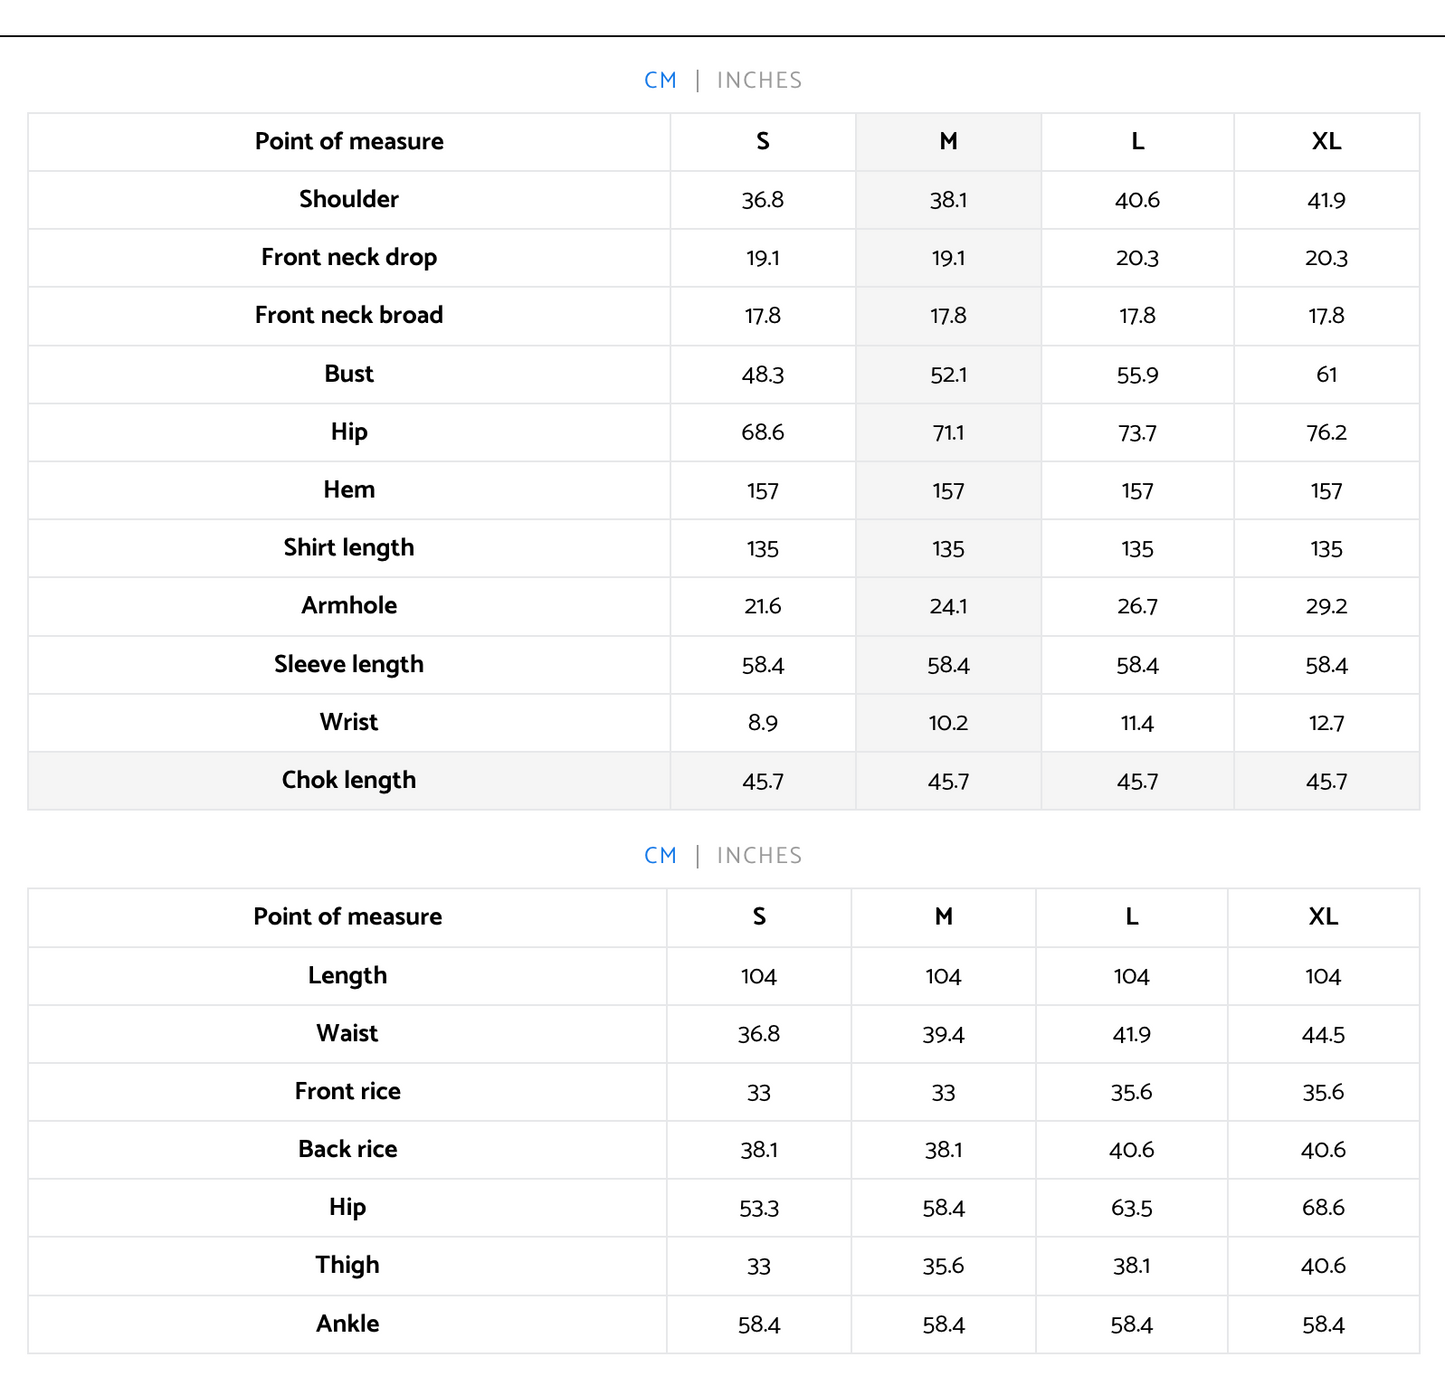Image resolution: width=1445 pixels, height=1395 pixels.
Task: Click the Sleeve length row label
Action: [x=348, y=664]
